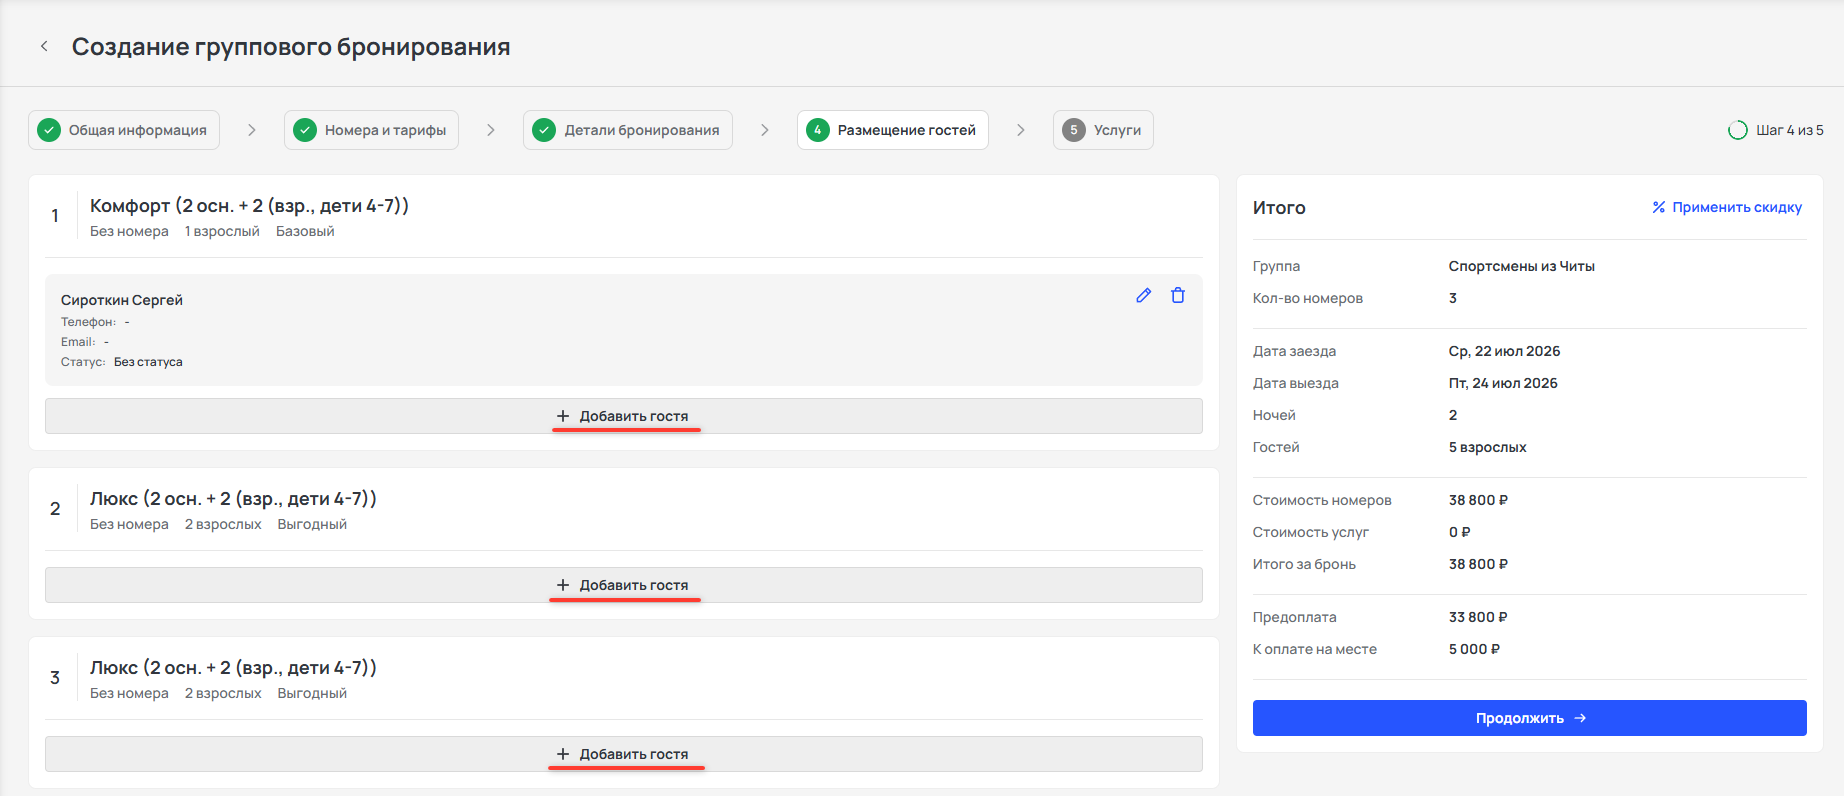Delete guest Сироткин Сергей with trash icon
Image resolution: width=1844 pixels, height=796 pixels.
[1178, 295]
